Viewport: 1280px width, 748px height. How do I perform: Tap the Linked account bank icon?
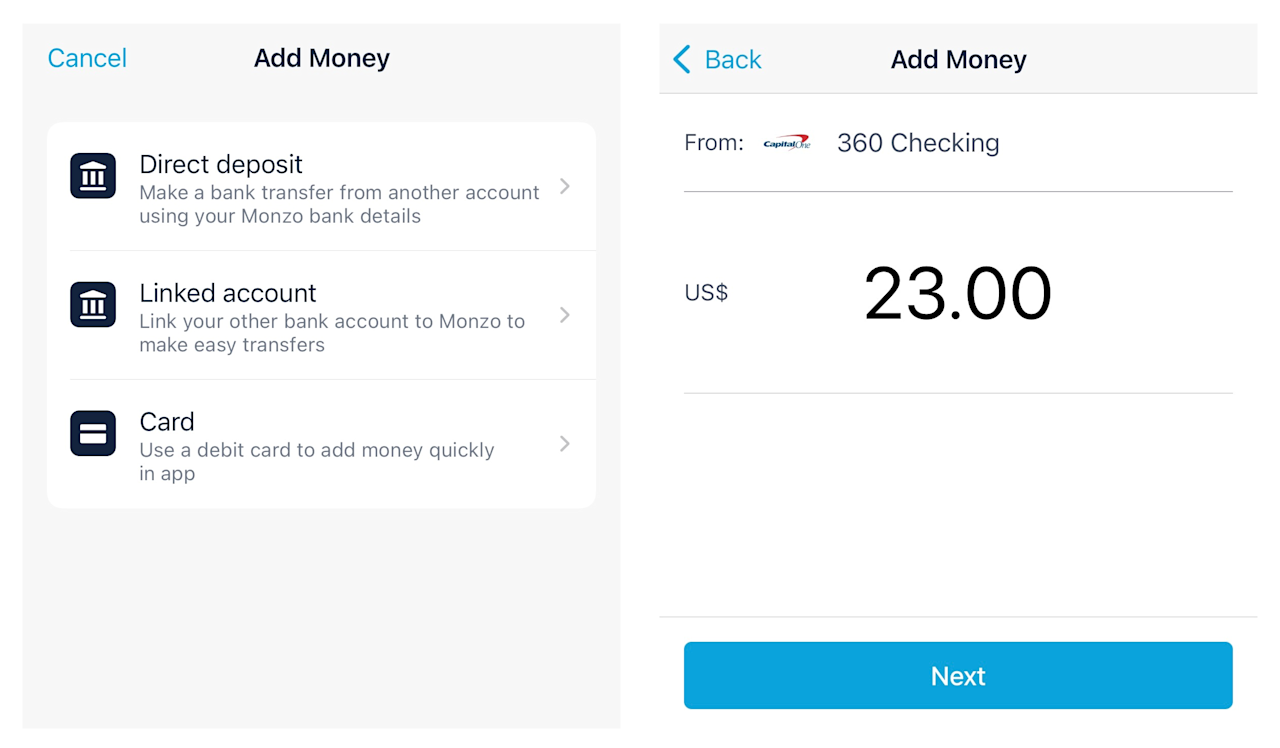point(93,305)
